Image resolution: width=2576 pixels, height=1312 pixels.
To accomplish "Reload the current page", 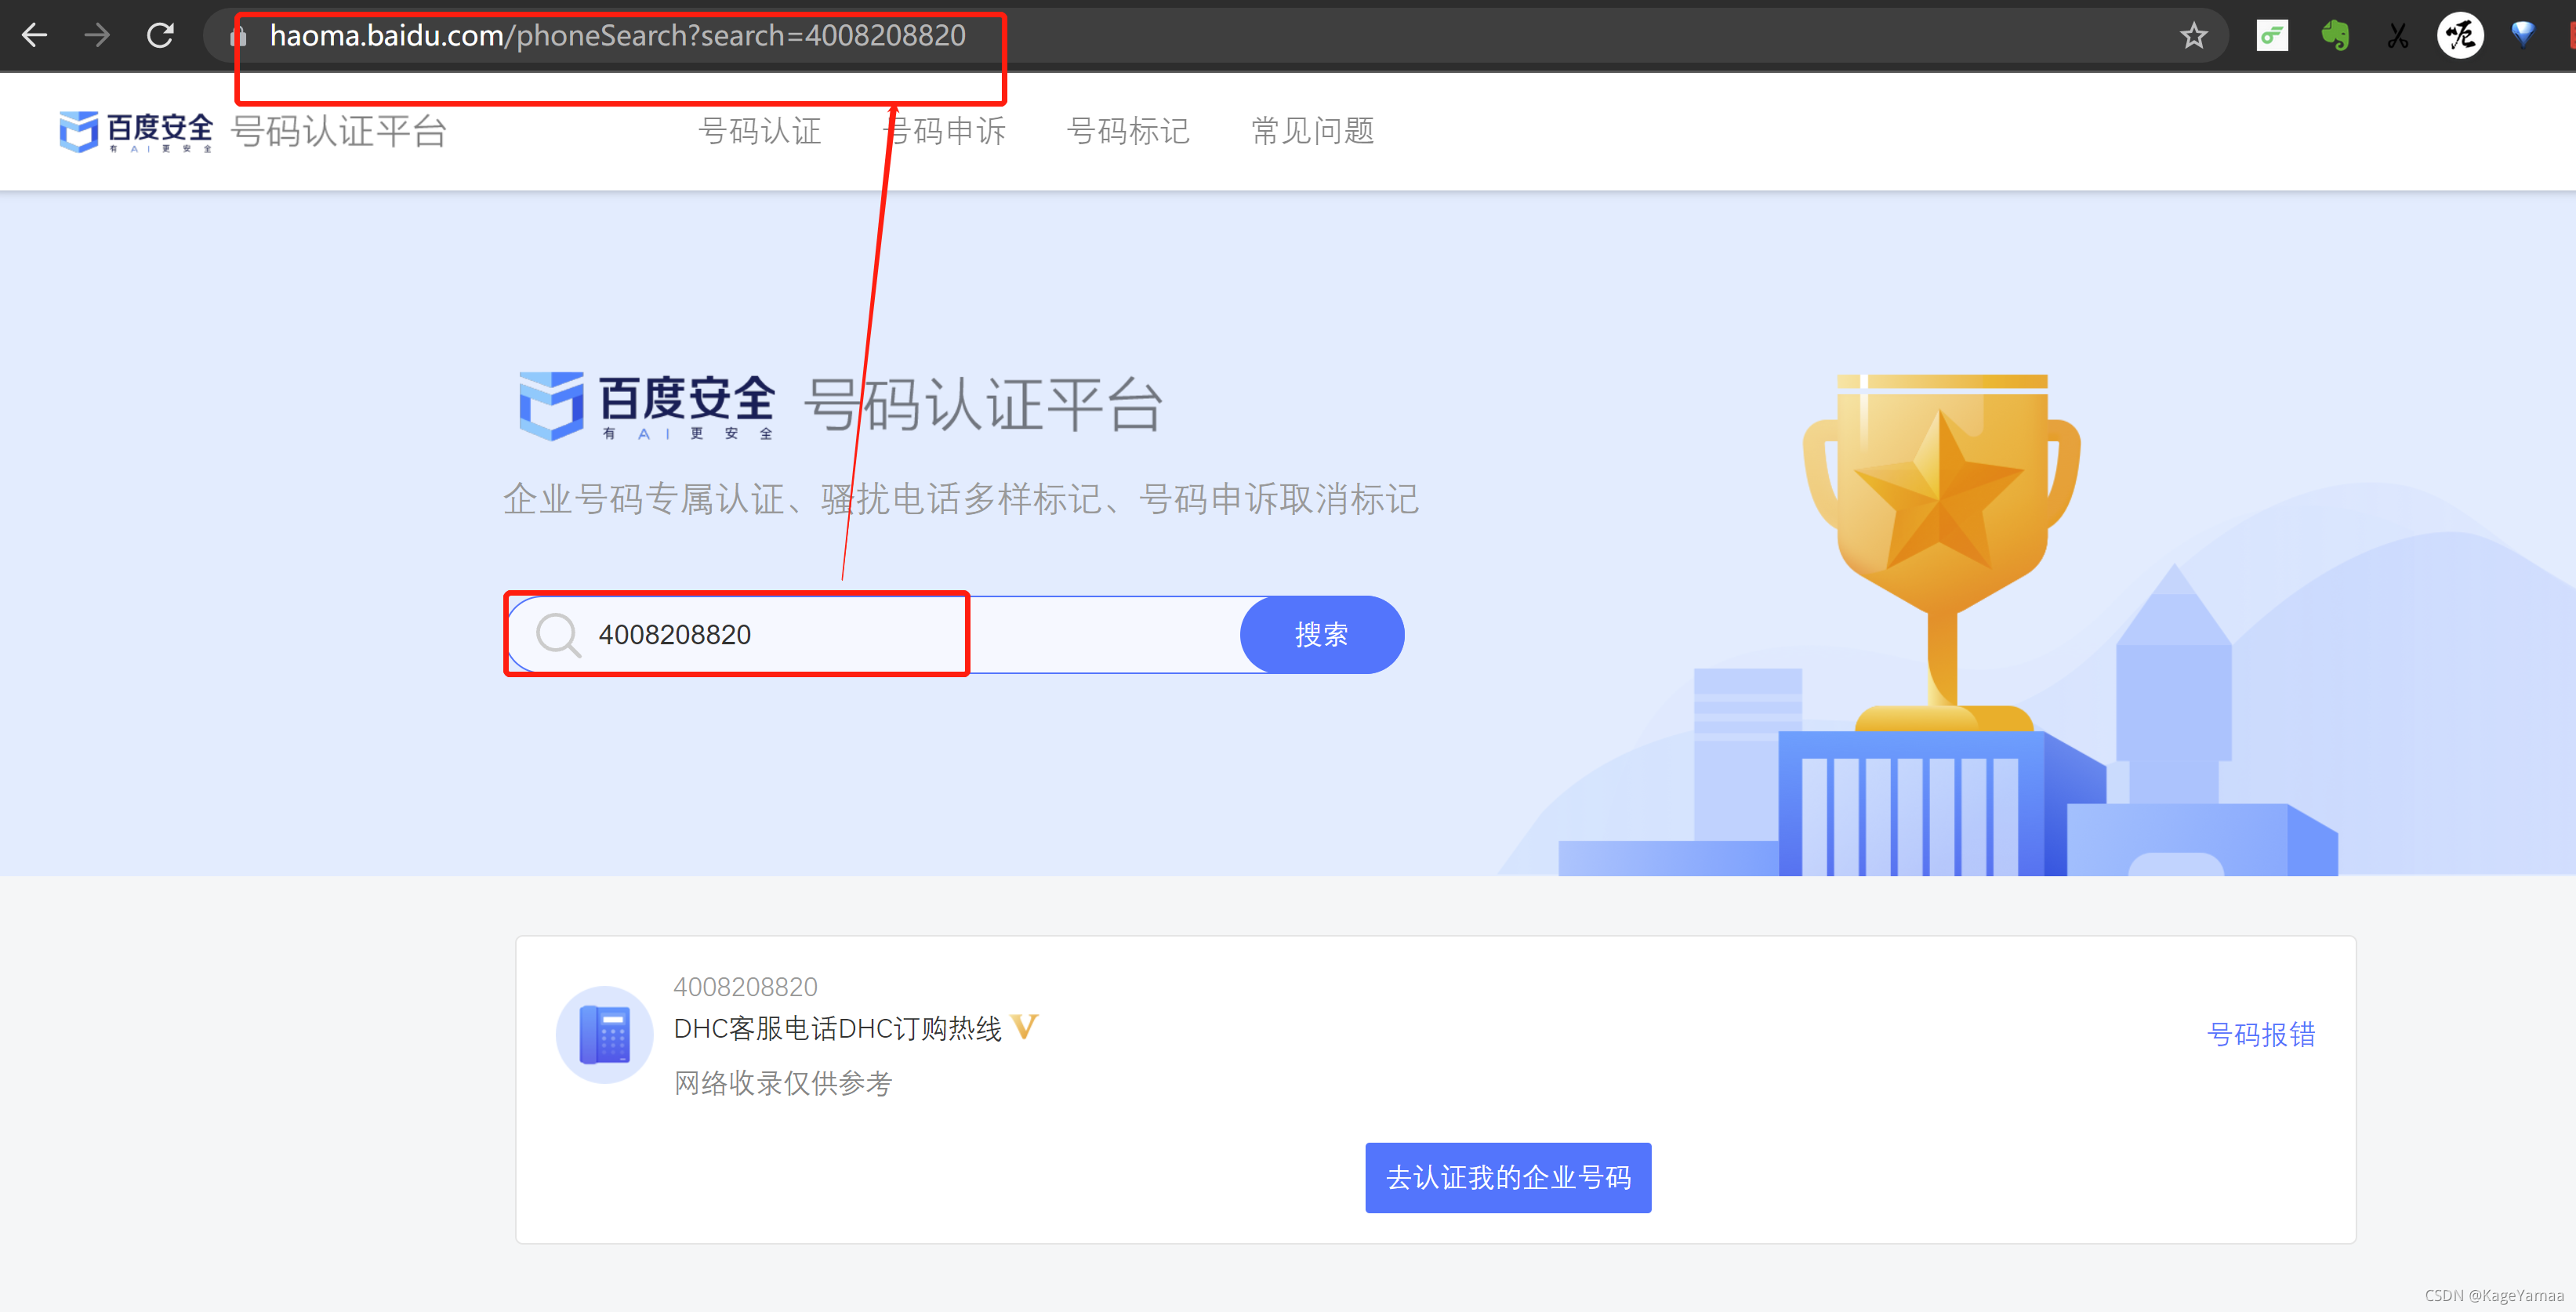I will tap(160, 36).
